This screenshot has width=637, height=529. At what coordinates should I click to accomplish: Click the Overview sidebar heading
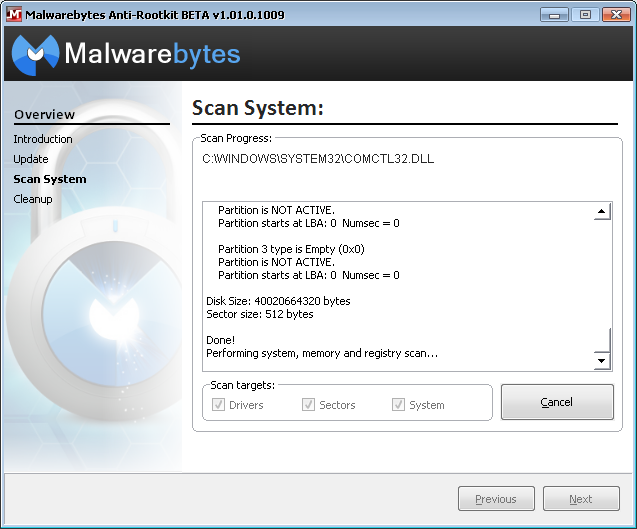click(x=45, y=115)
